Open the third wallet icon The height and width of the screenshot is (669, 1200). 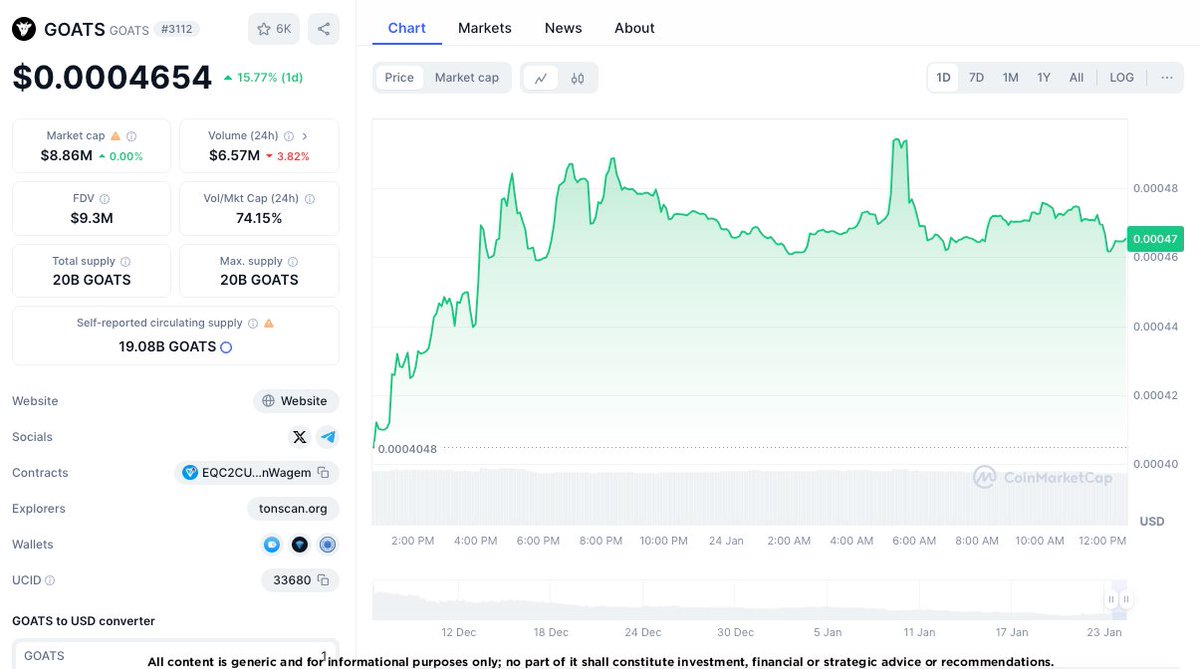328,545
